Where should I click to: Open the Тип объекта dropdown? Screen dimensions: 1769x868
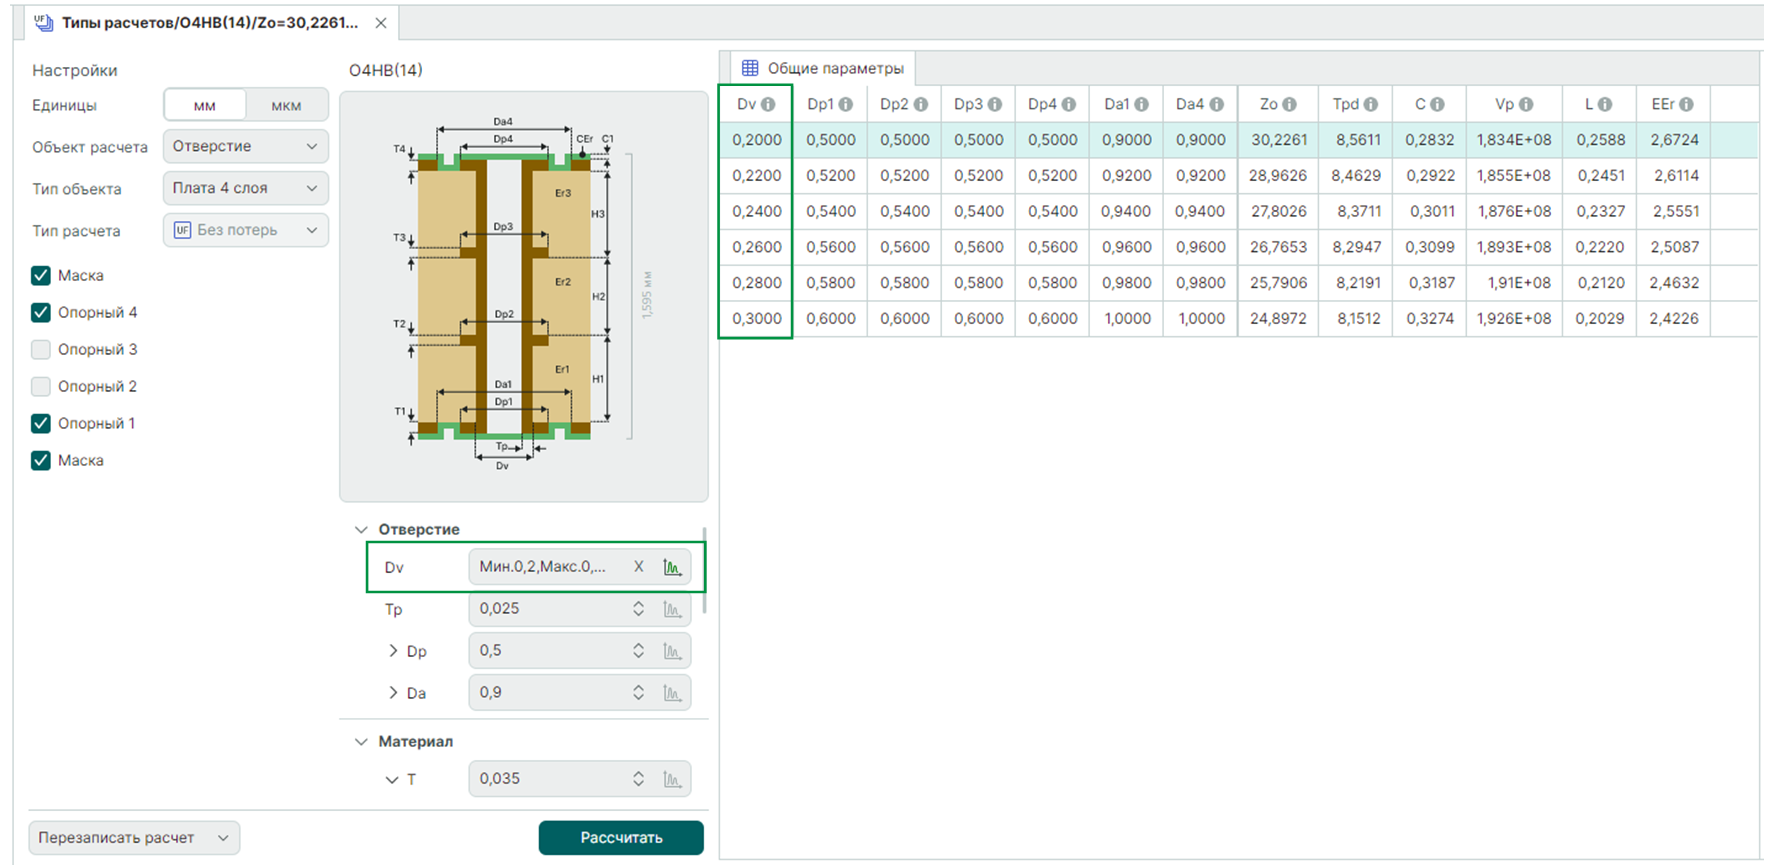pos(245,188)
